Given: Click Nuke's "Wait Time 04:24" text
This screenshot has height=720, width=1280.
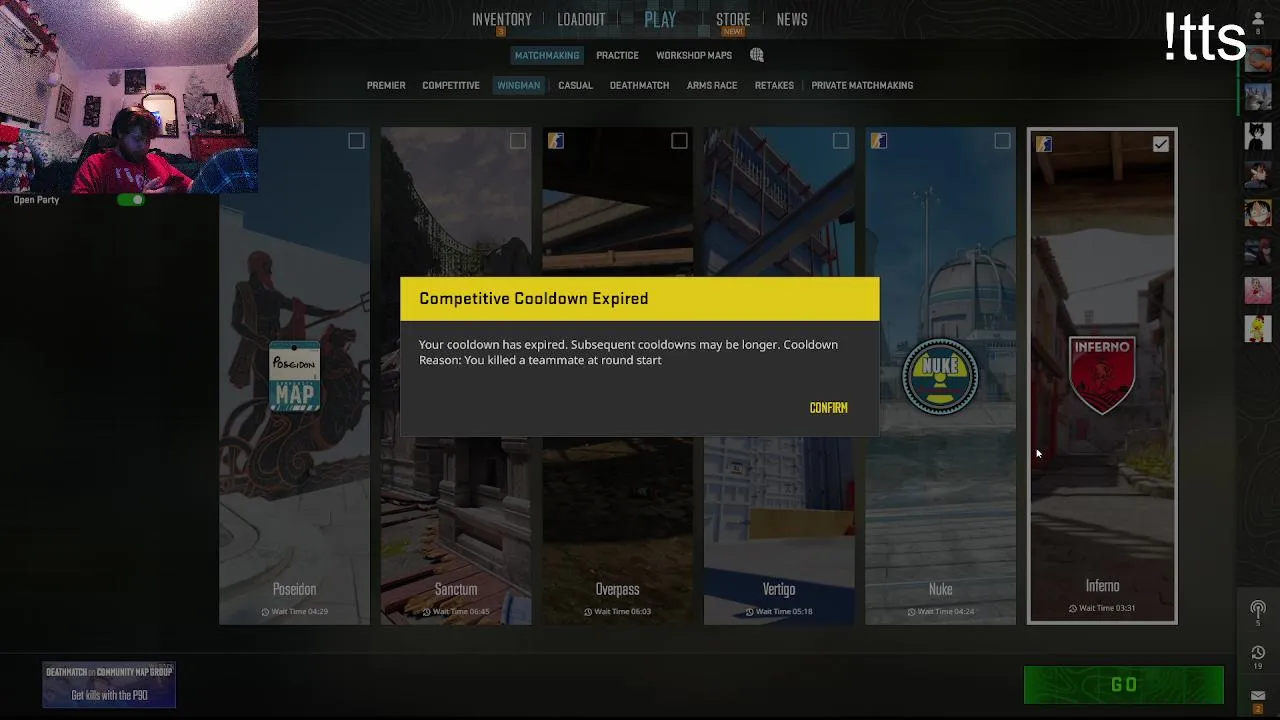Looking at the screenshot, I should point(945,611).
